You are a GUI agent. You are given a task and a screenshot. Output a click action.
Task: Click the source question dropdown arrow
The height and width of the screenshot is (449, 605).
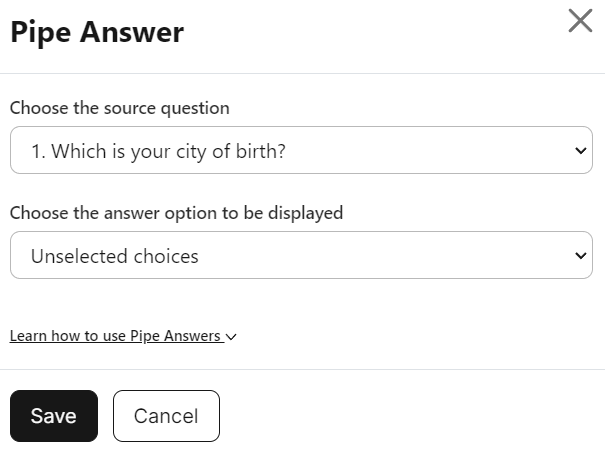[x=582, y=151]
